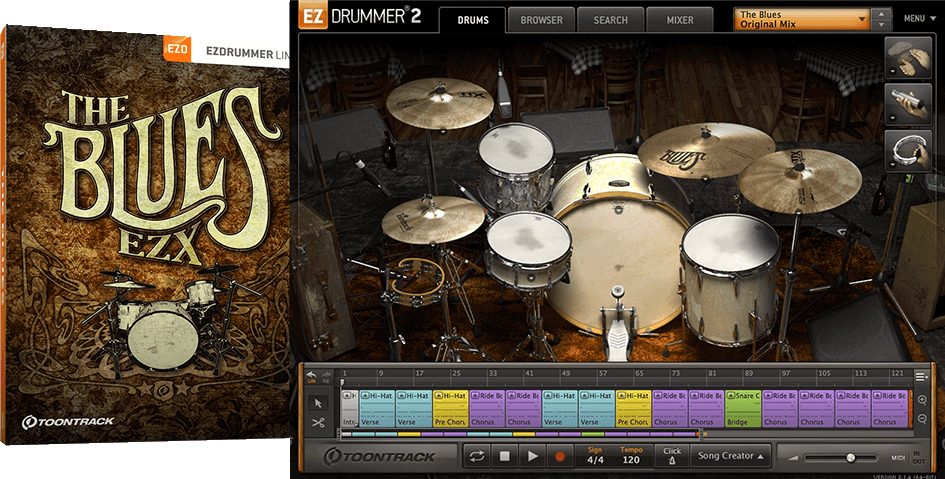Image resolution: width=945 pixels, height=479 pixels.
Task: Zoom out the song track
Action: pos(921,419)
